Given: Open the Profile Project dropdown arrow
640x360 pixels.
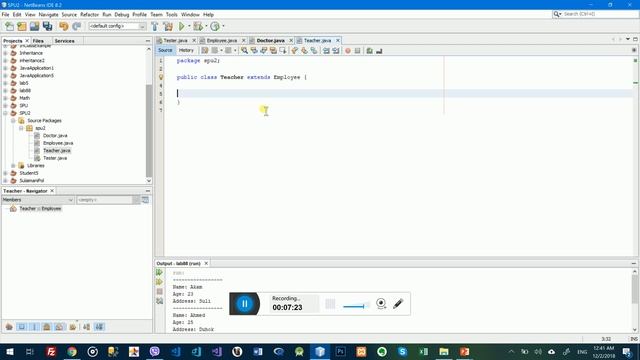Looking at the screenshot, I should (223, 27).
